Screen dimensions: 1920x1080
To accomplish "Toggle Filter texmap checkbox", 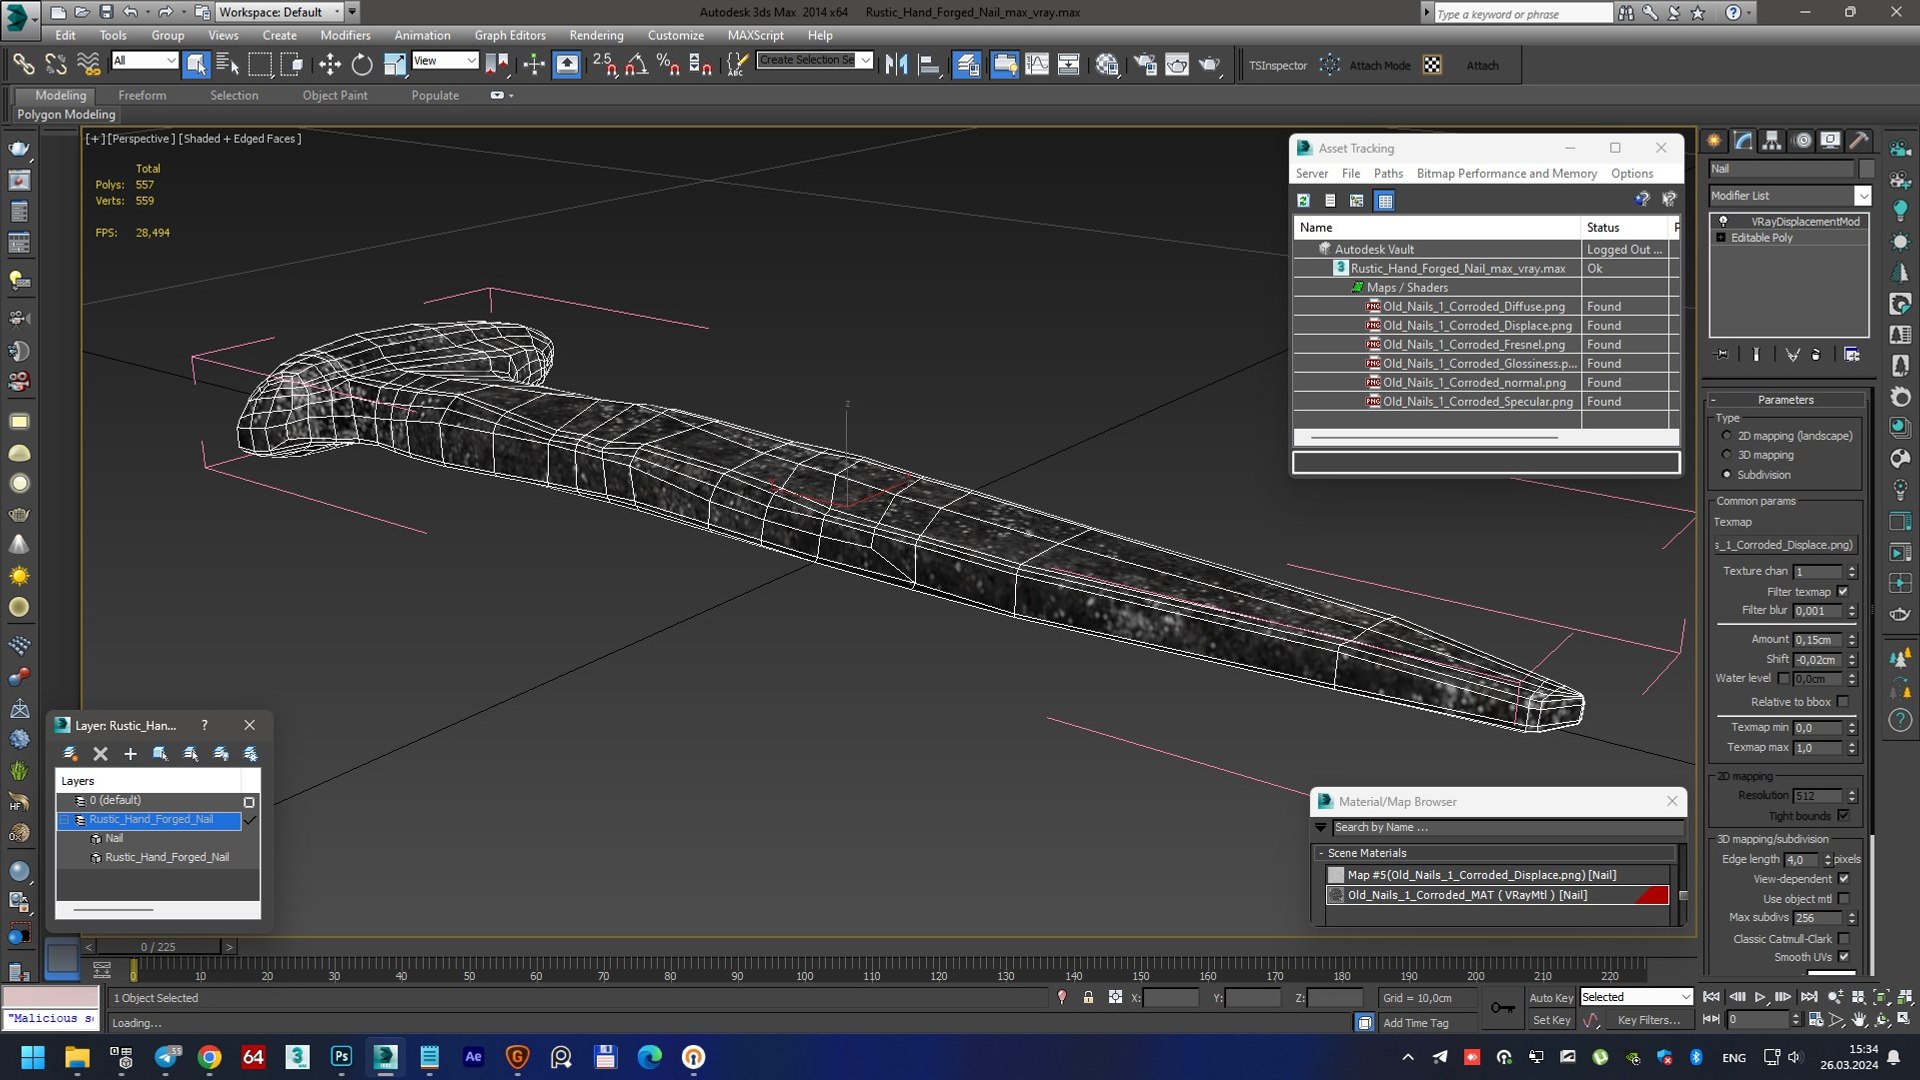I will click(1843, 592).
